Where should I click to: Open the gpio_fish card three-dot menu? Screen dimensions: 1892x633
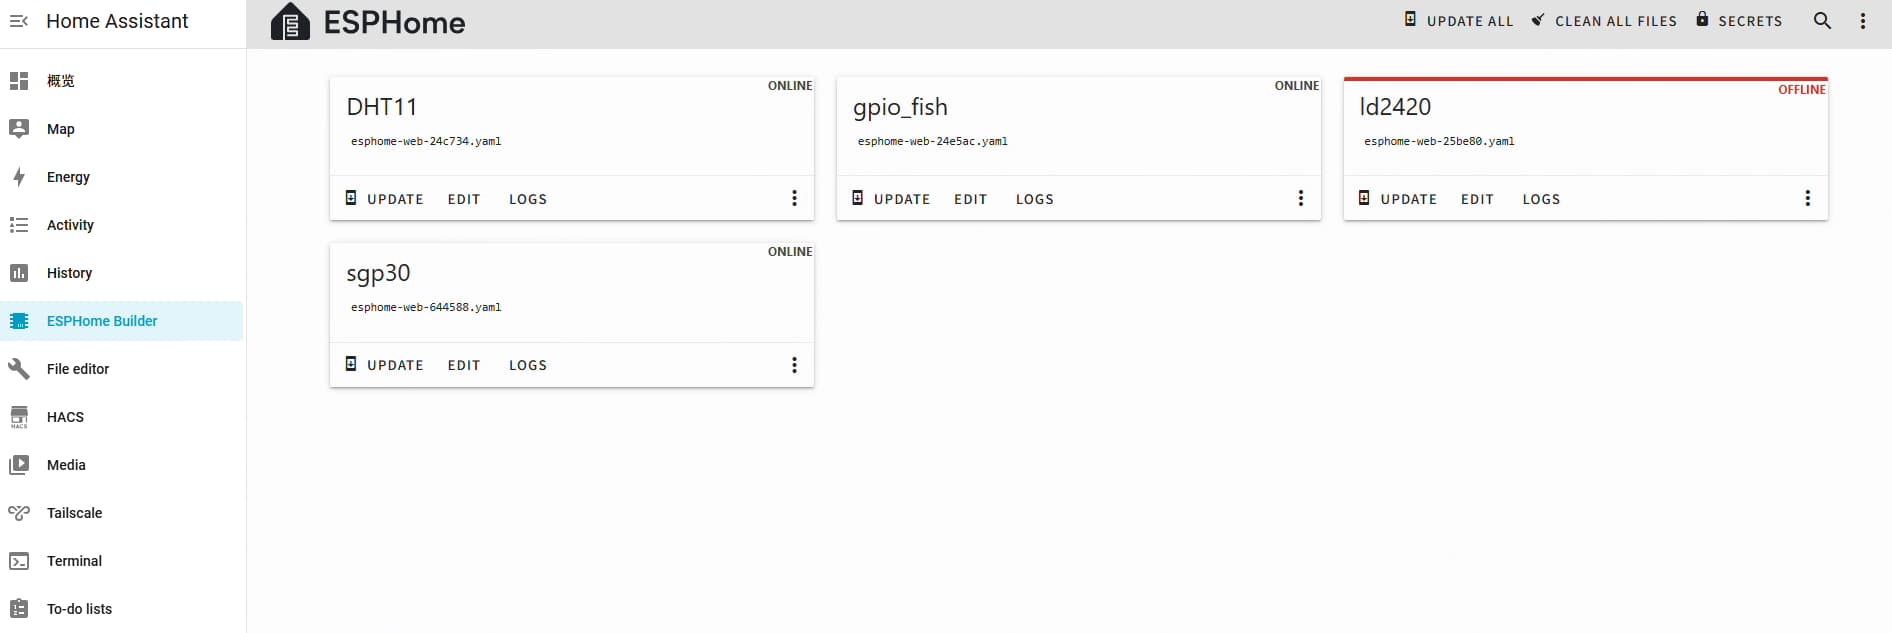point(1300,198)
